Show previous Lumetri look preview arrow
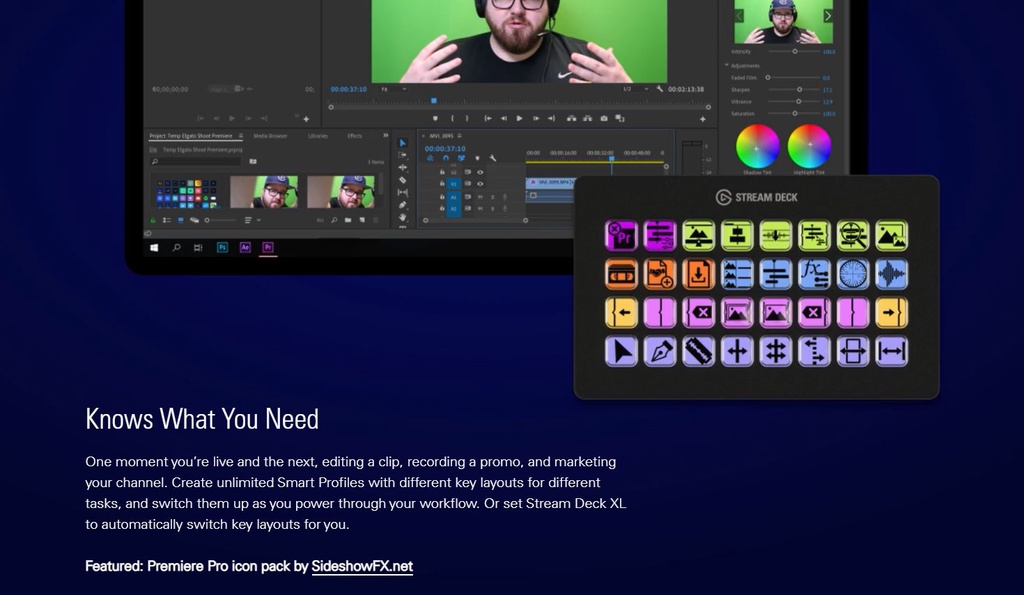The width and height of the screenshot is (1024, 595). point(739,16)
